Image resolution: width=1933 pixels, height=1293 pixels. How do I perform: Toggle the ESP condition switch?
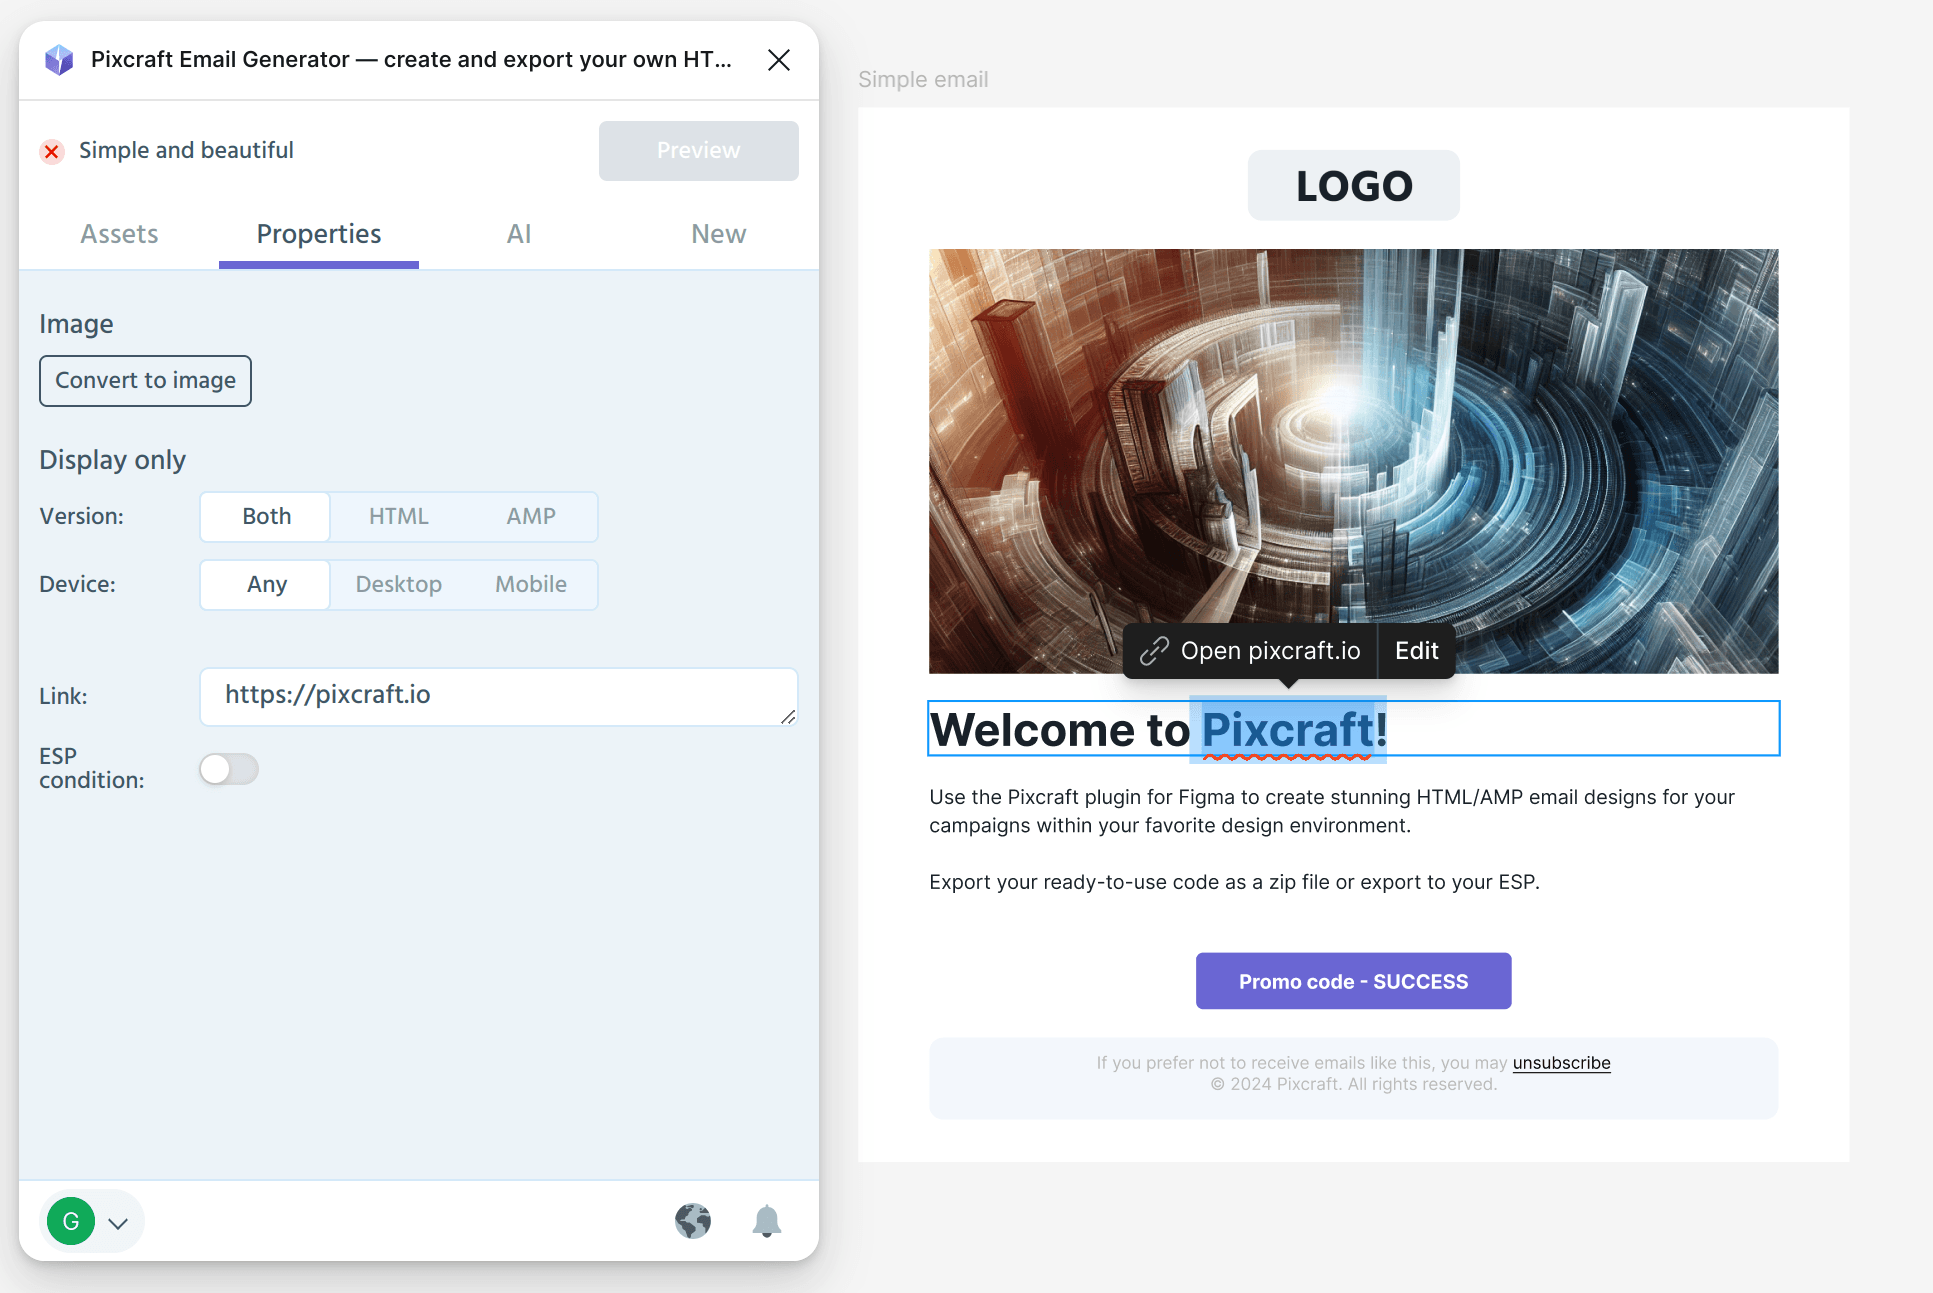(x=229, y=766)
